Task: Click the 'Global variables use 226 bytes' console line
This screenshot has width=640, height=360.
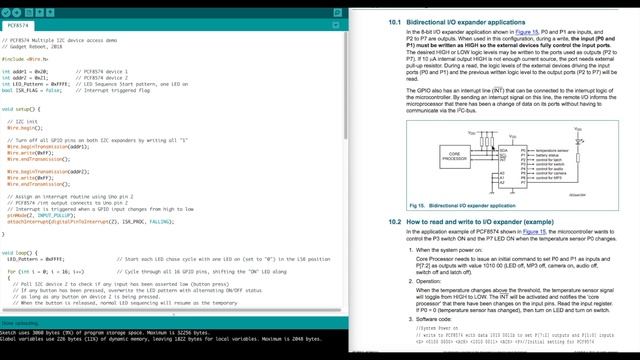Action: (161, 339)
